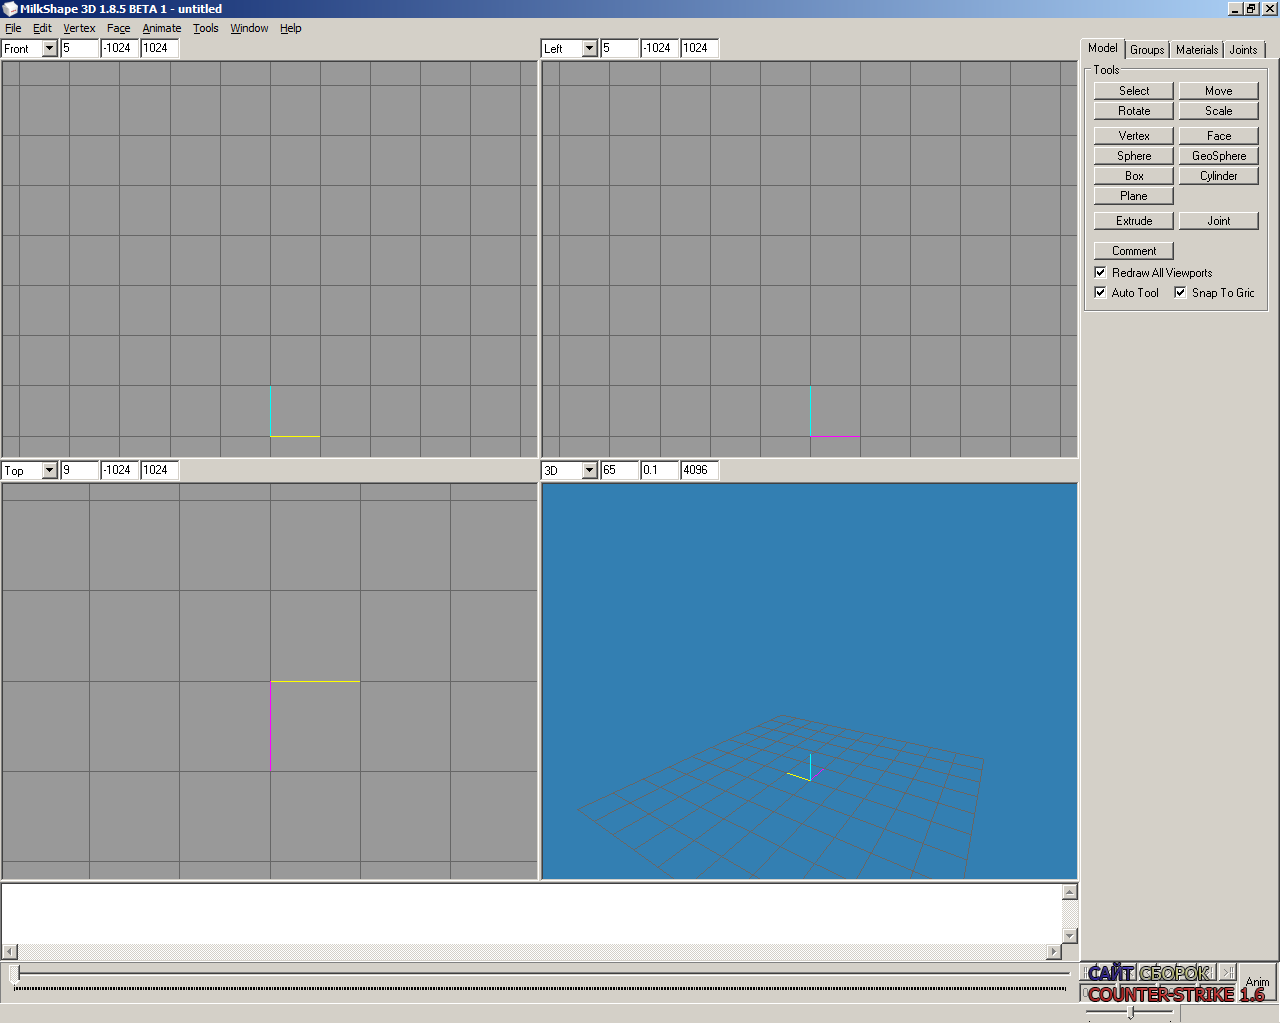Switch to the Model tab
The height and width of the screenshot is (1024, 1280).
tap(1102, 48)
